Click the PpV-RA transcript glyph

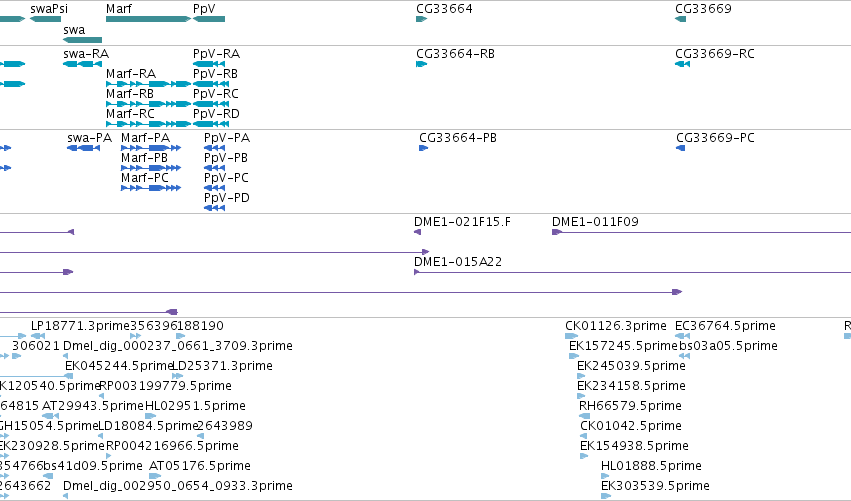click(x=211, y=64)
